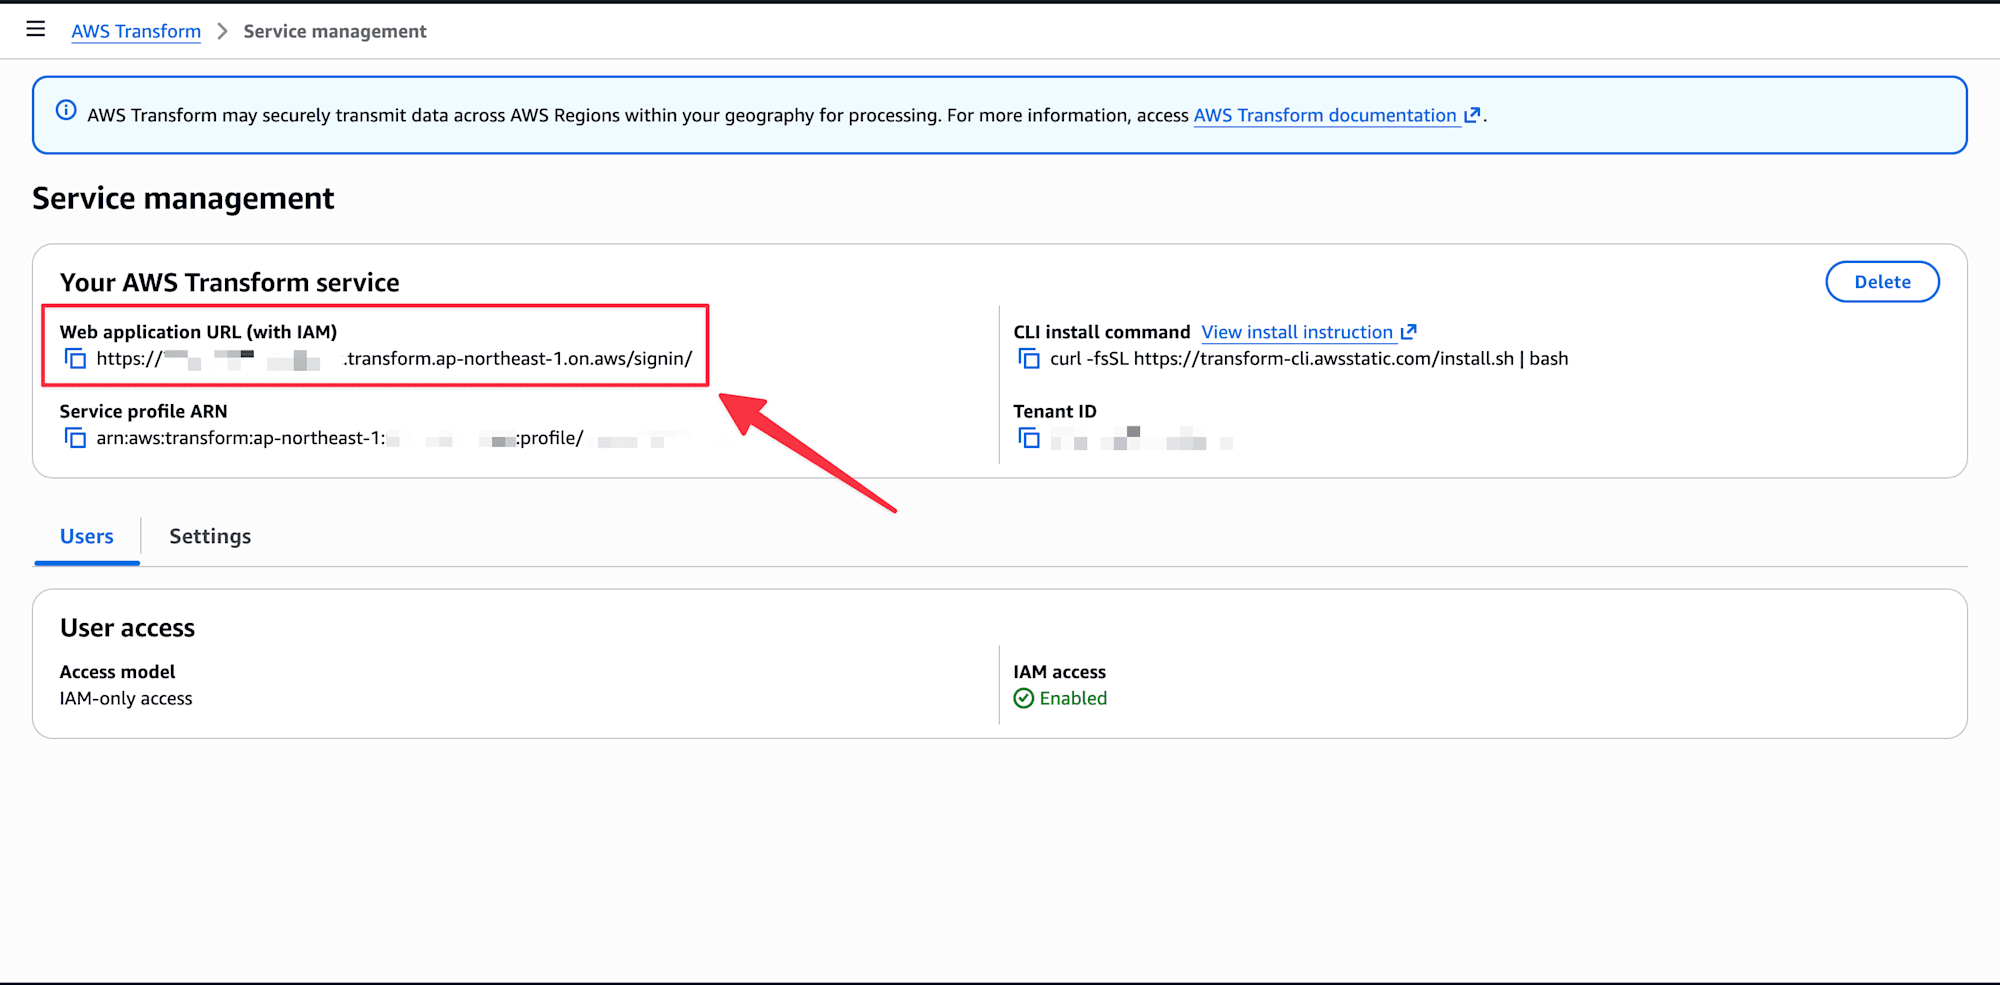This screenshot has height=985, width=2000.
Task: Select the Enabled status text
Action: (x=1073, y=698)
